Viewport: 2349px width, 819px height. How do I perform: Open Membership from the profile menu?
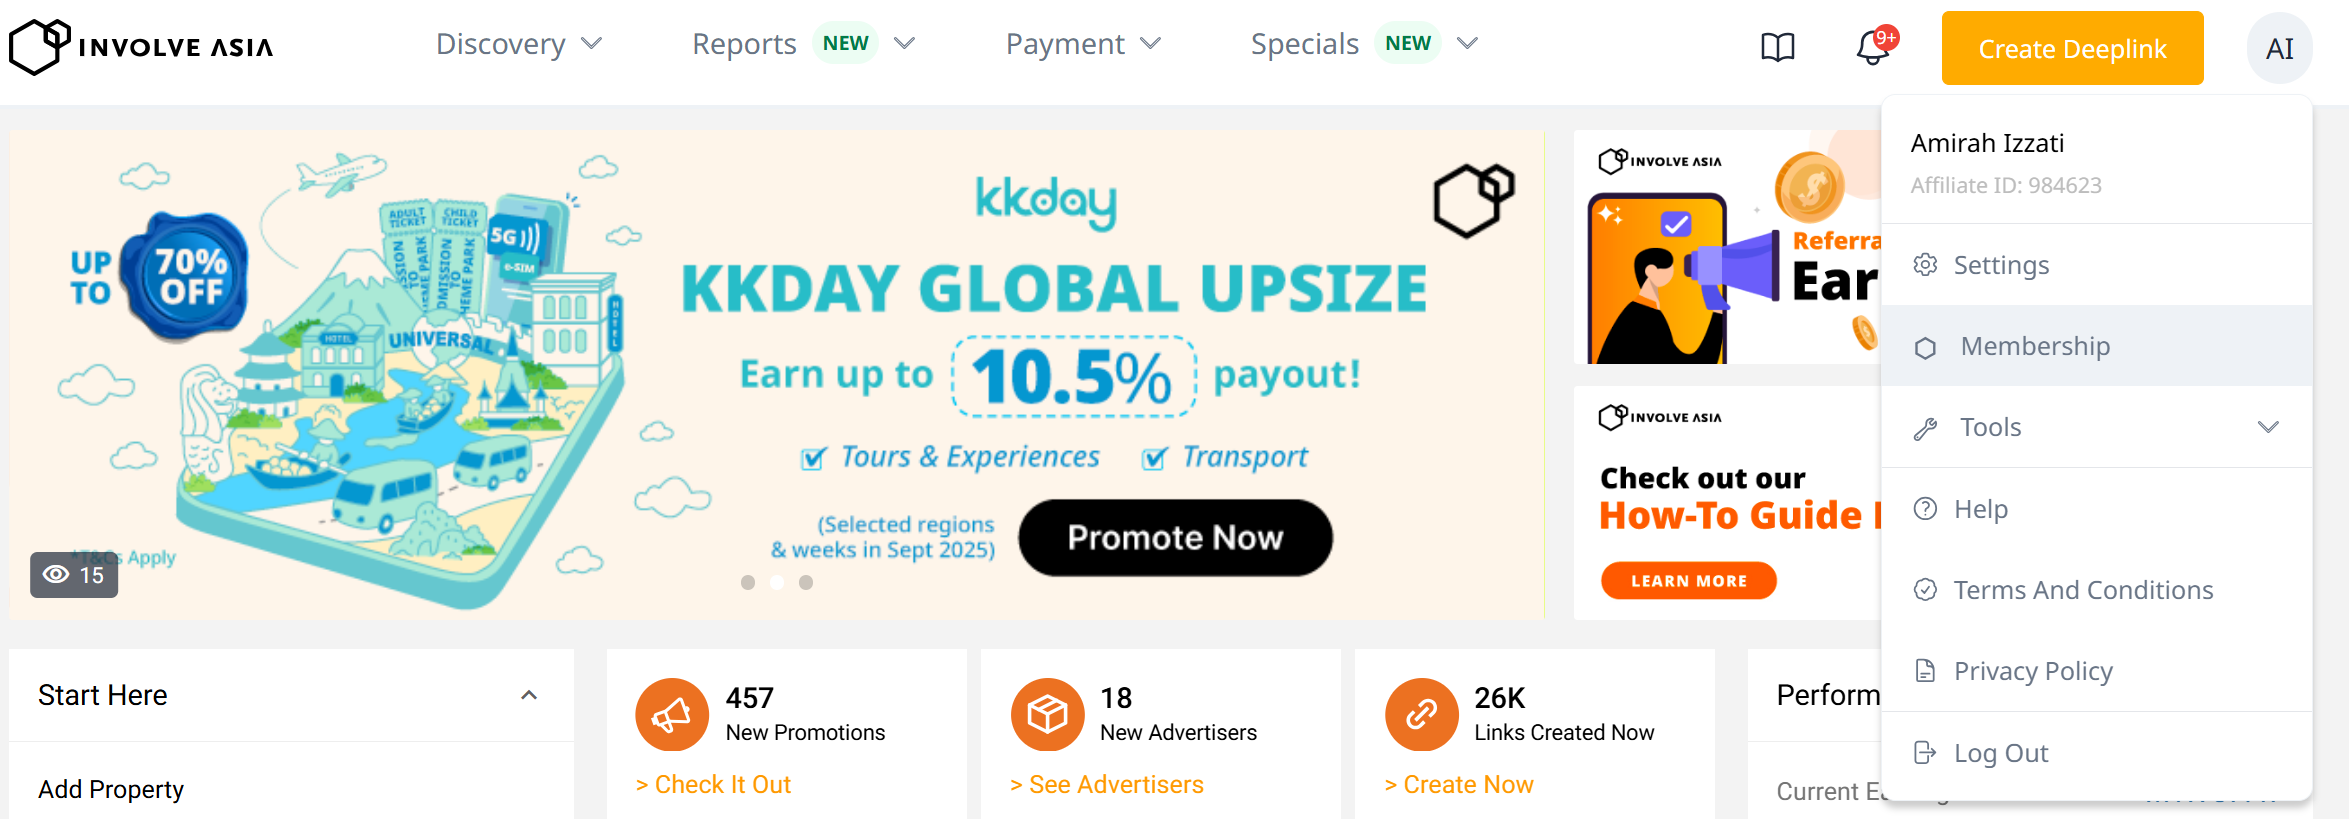coord(2034,346)
